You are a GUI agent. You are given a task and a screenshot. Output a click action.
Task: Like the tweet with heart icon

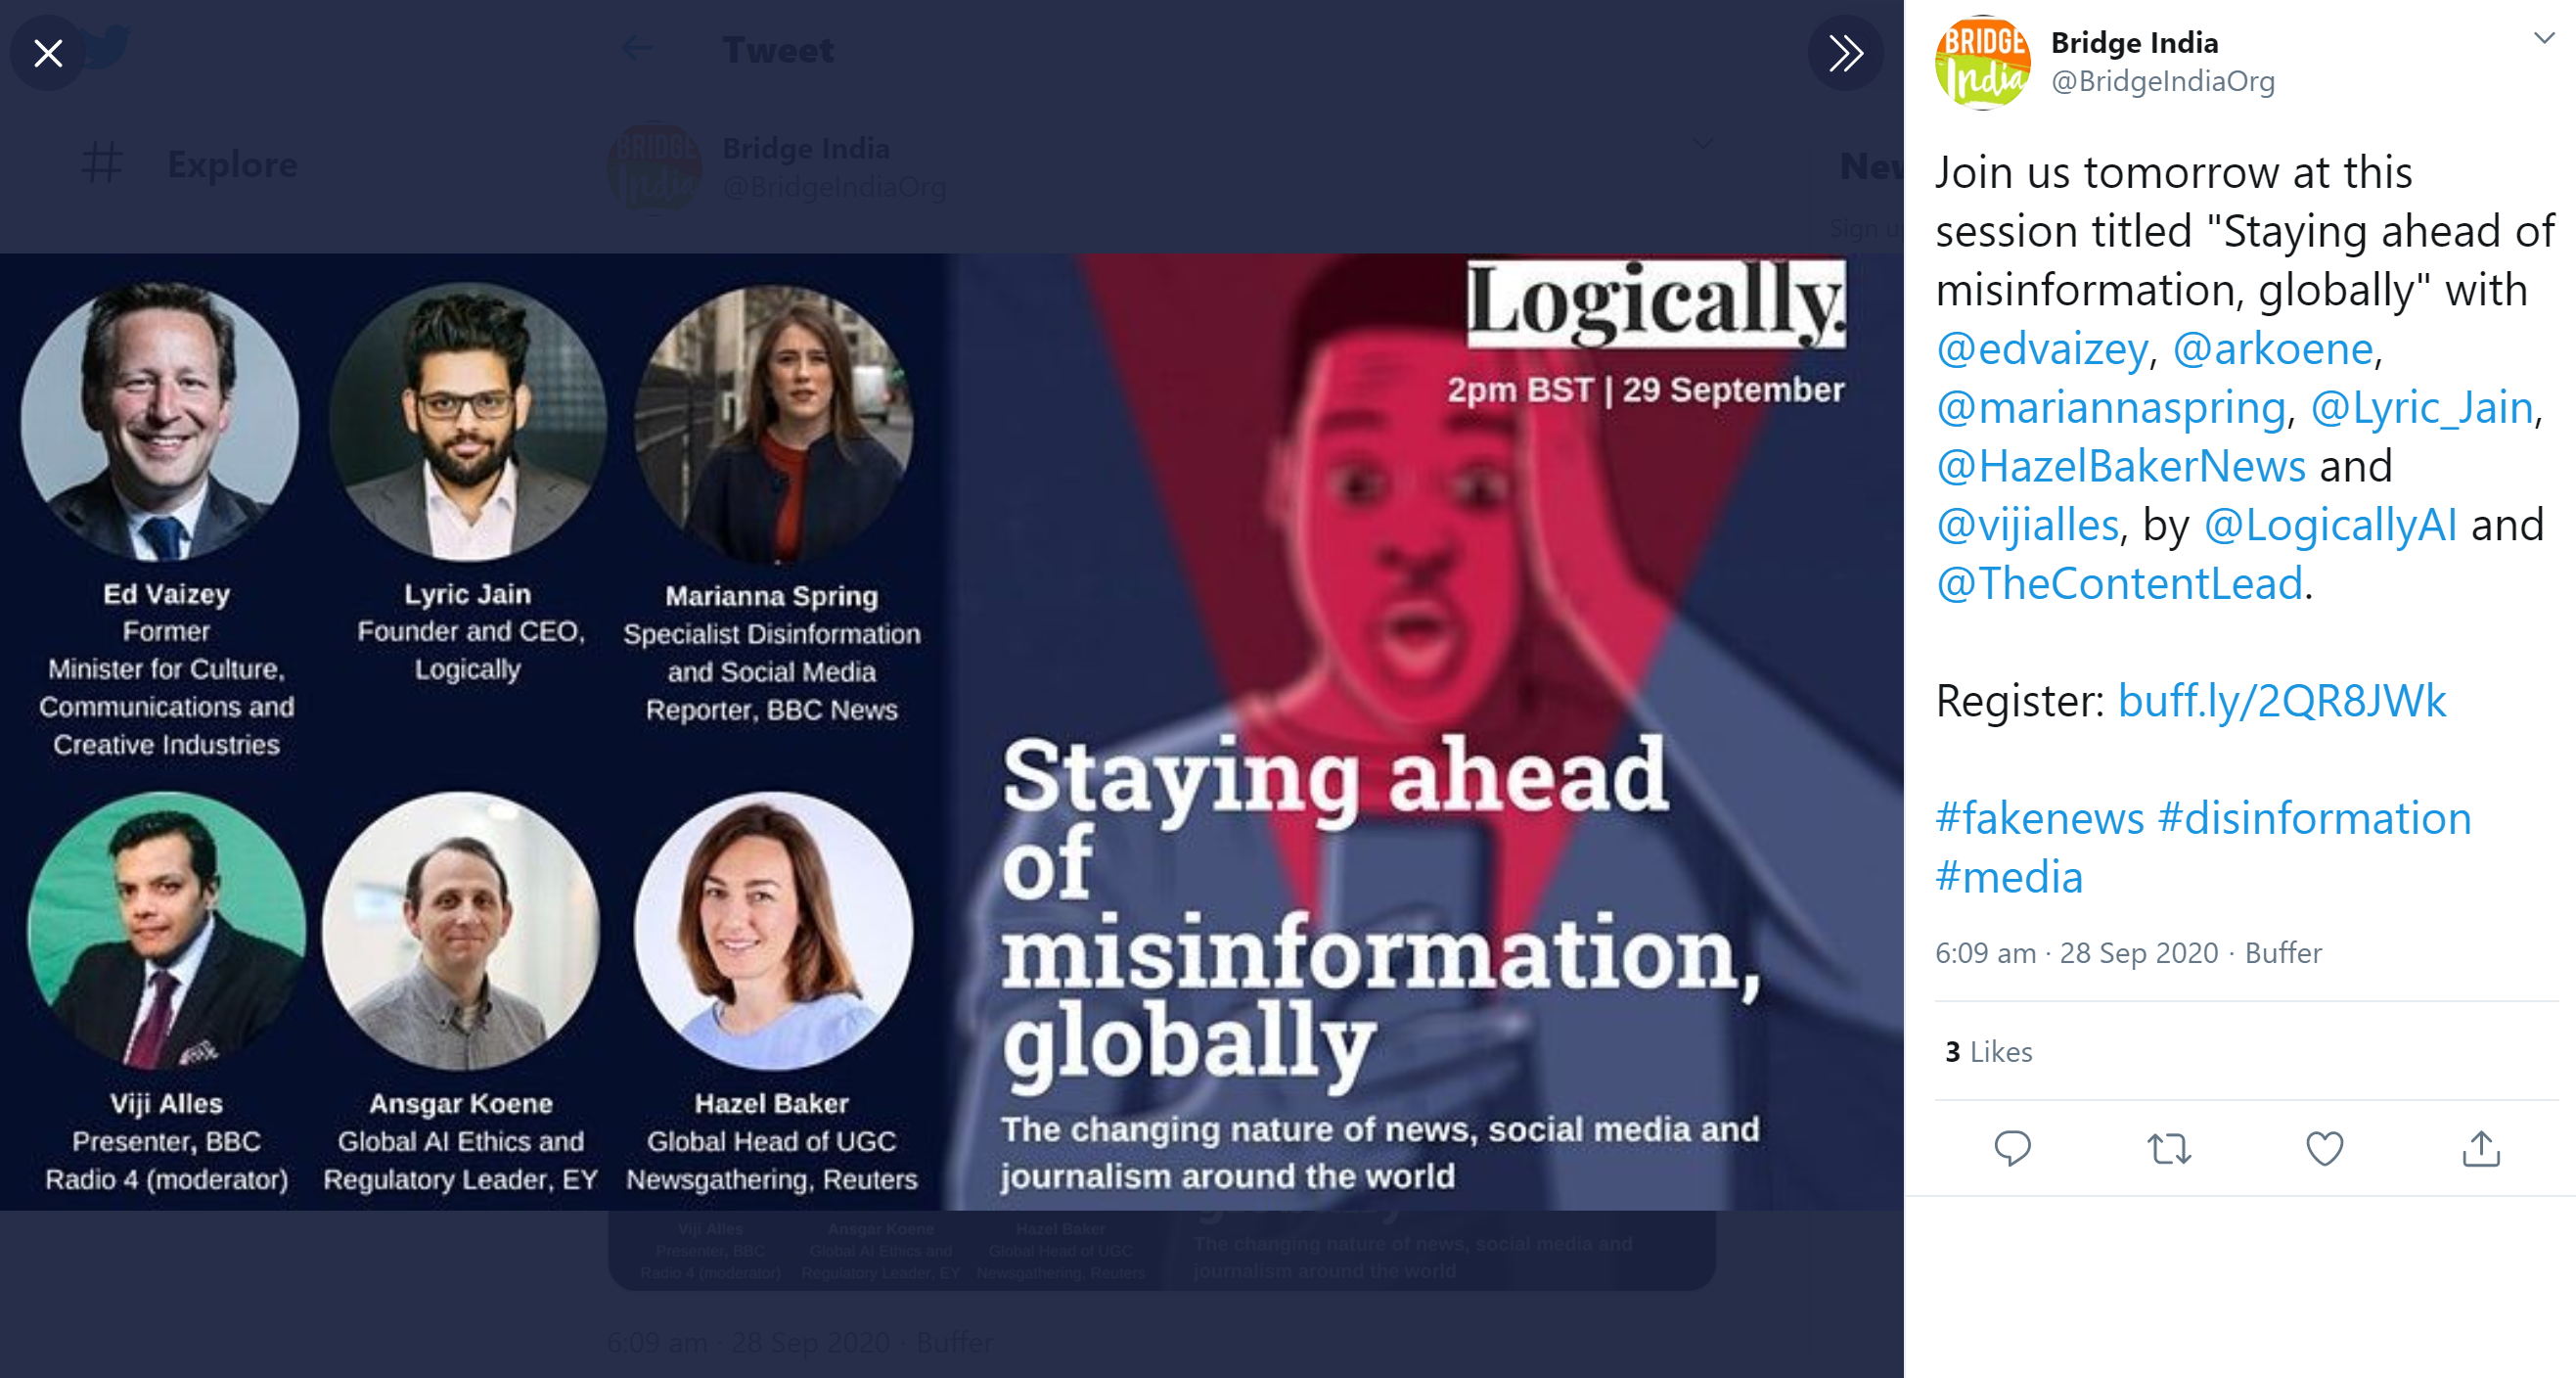click(x=2324, y=1148)
